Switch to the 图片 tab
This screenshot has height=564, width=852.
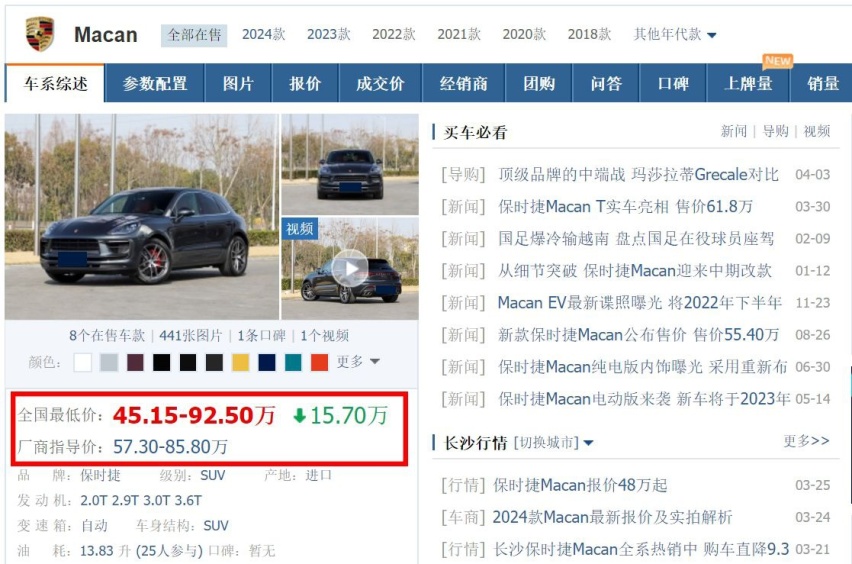pos(238,83)
